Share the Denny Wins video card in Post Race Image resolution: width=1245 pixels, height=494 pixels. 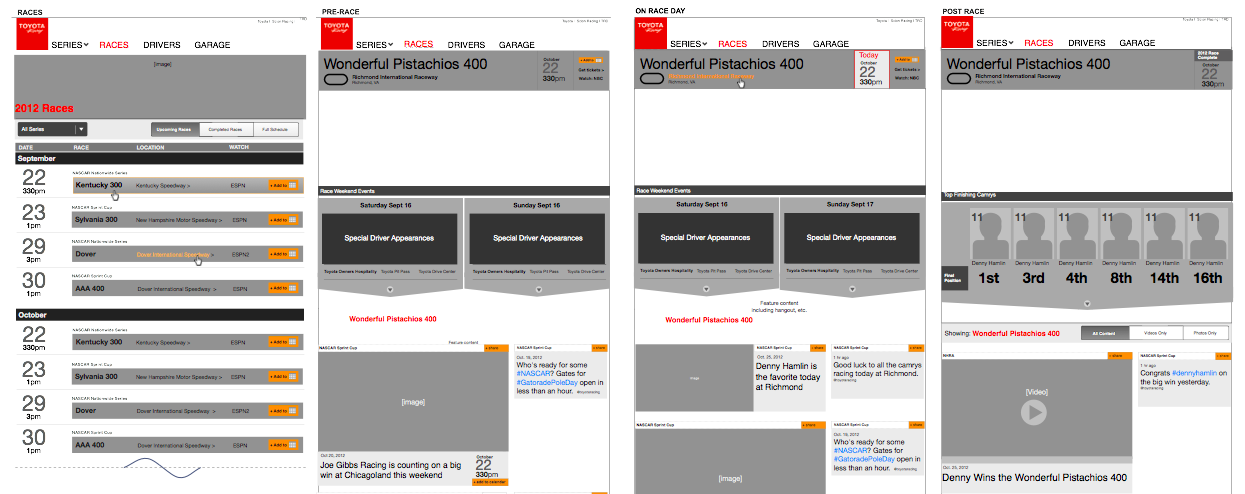[1120, 356]
